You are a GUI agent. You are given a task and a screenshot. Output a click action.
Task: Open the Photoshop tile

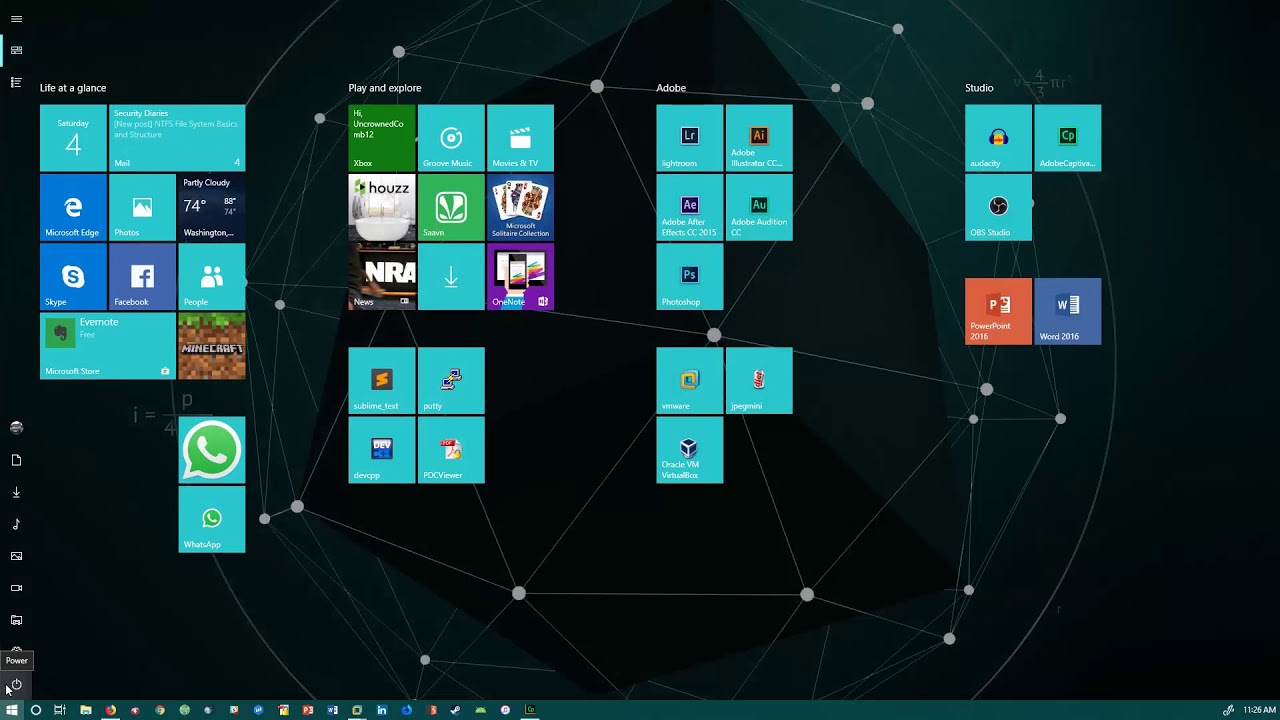pos(689,277)
